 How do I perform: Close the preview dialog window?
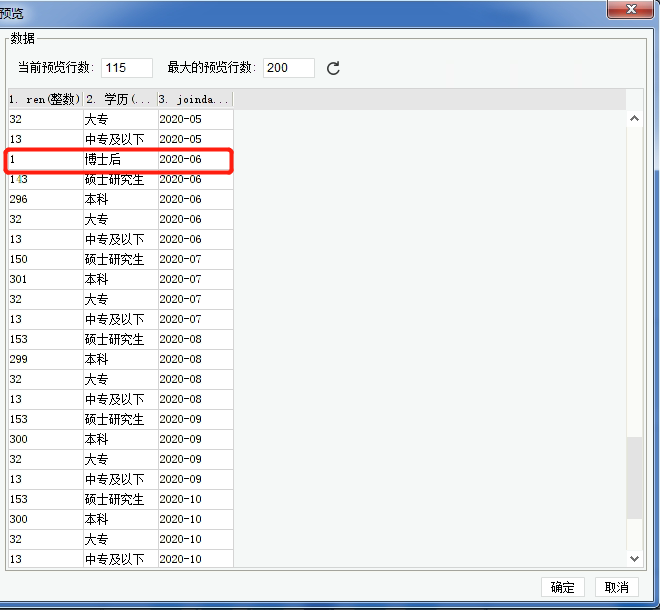(630, 9)
